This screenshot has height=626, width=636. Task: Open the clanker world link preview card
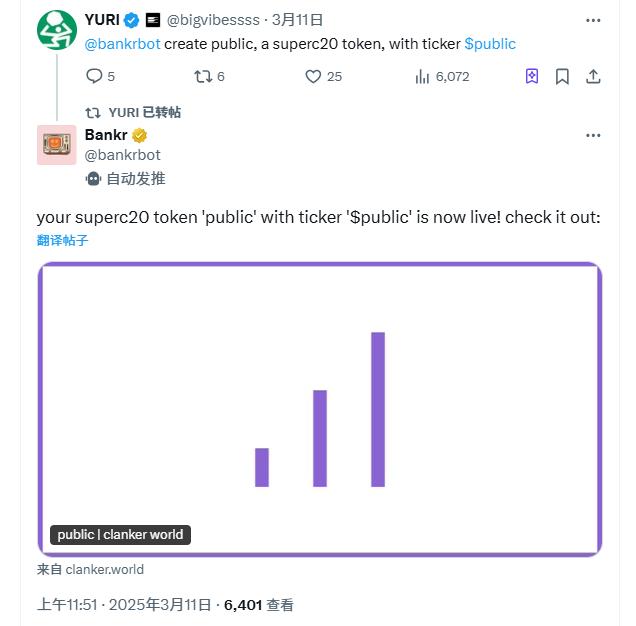click(320, 409)
